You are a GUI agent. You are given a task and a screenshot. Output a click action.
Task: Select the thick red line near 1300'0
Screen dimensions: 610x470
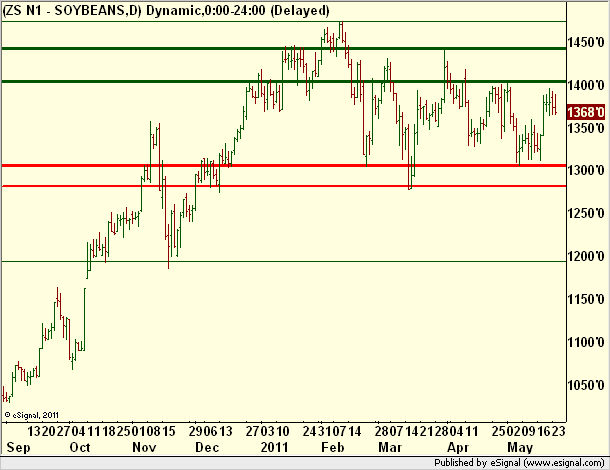click(284, 166)
